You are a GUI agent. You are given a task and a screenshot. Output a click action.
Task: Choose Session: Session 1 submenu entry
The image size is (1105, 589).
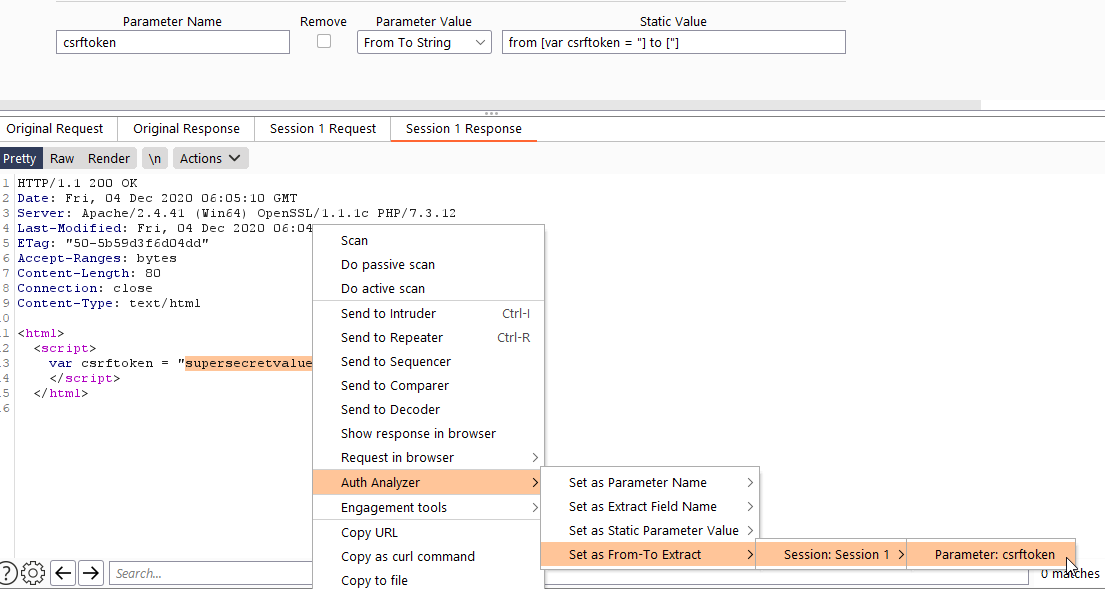832,554
